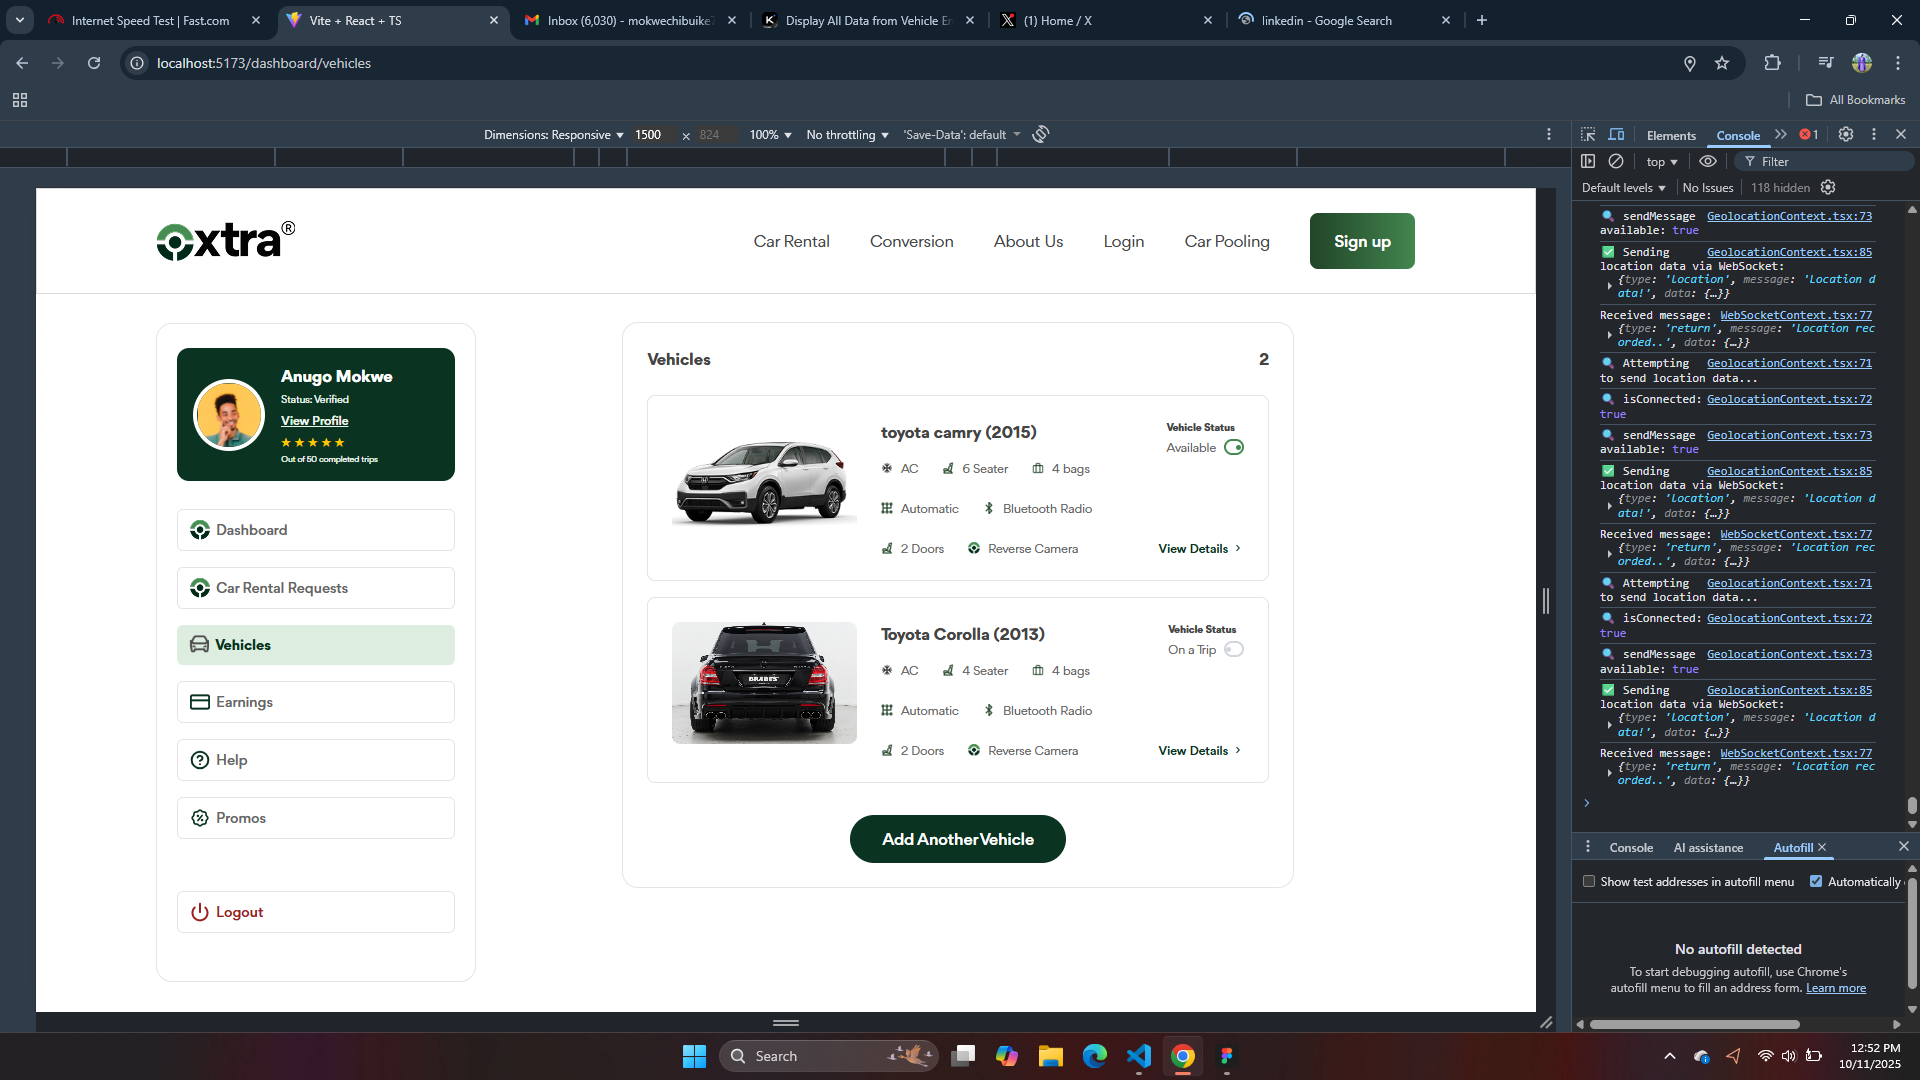
Task: Open the Chrome extensions puzzle icon
Action: click(1772, 63)
